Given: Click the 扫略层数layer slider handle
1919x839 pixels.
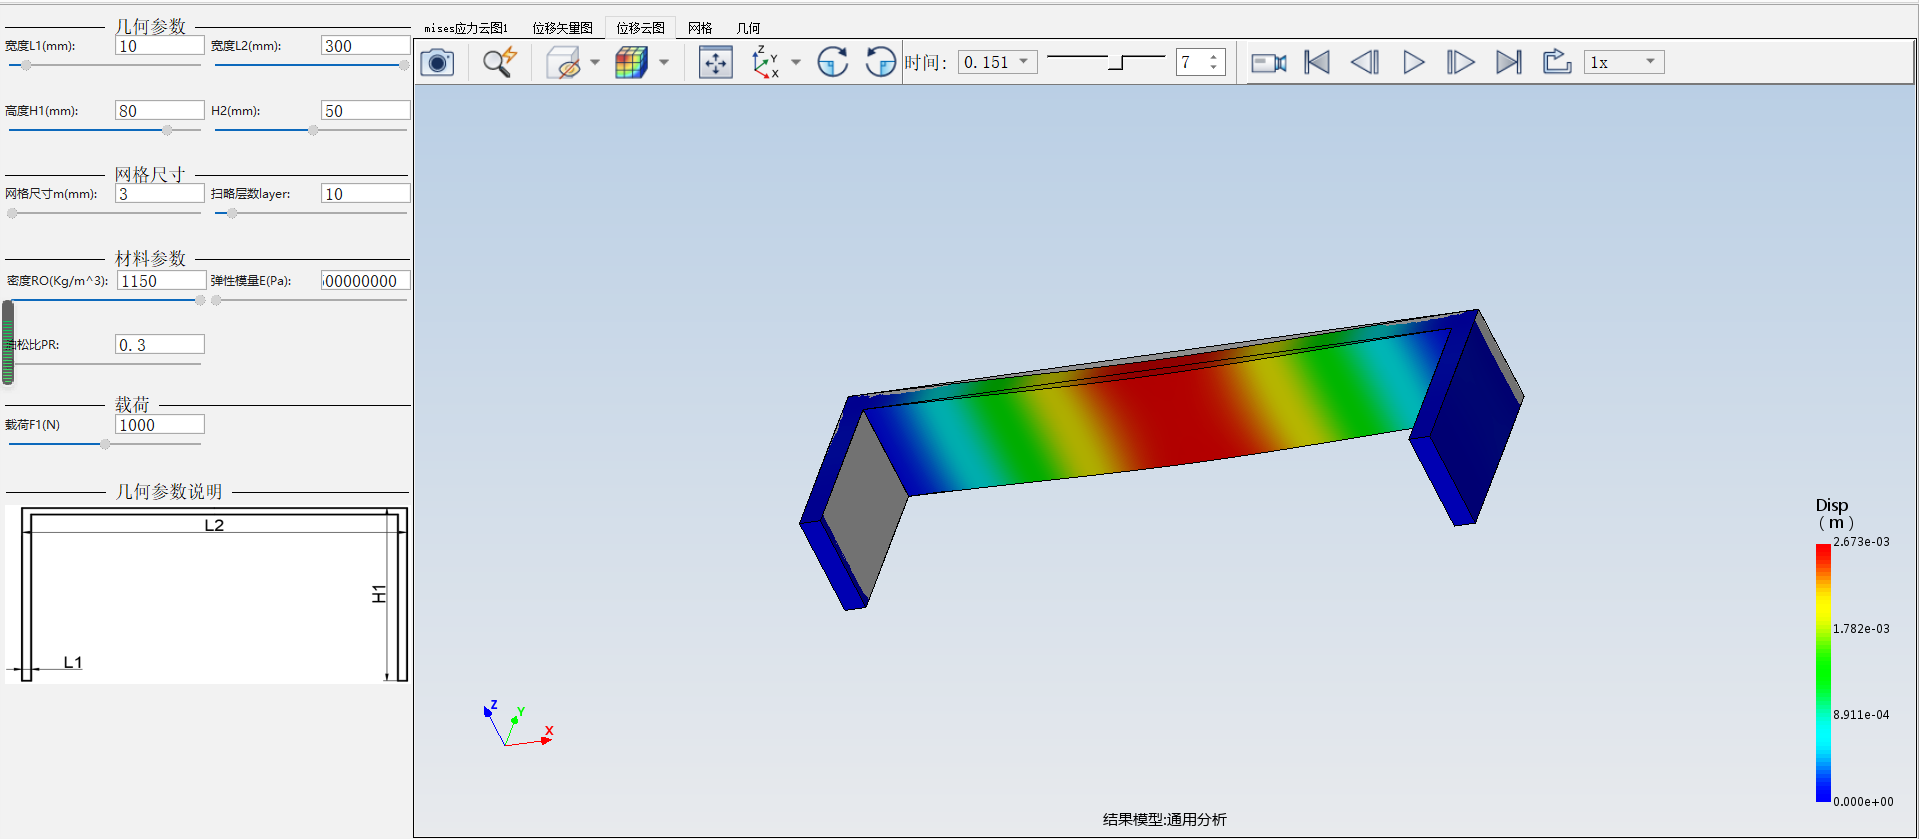Looking at the screenshot, I should 232,213.
